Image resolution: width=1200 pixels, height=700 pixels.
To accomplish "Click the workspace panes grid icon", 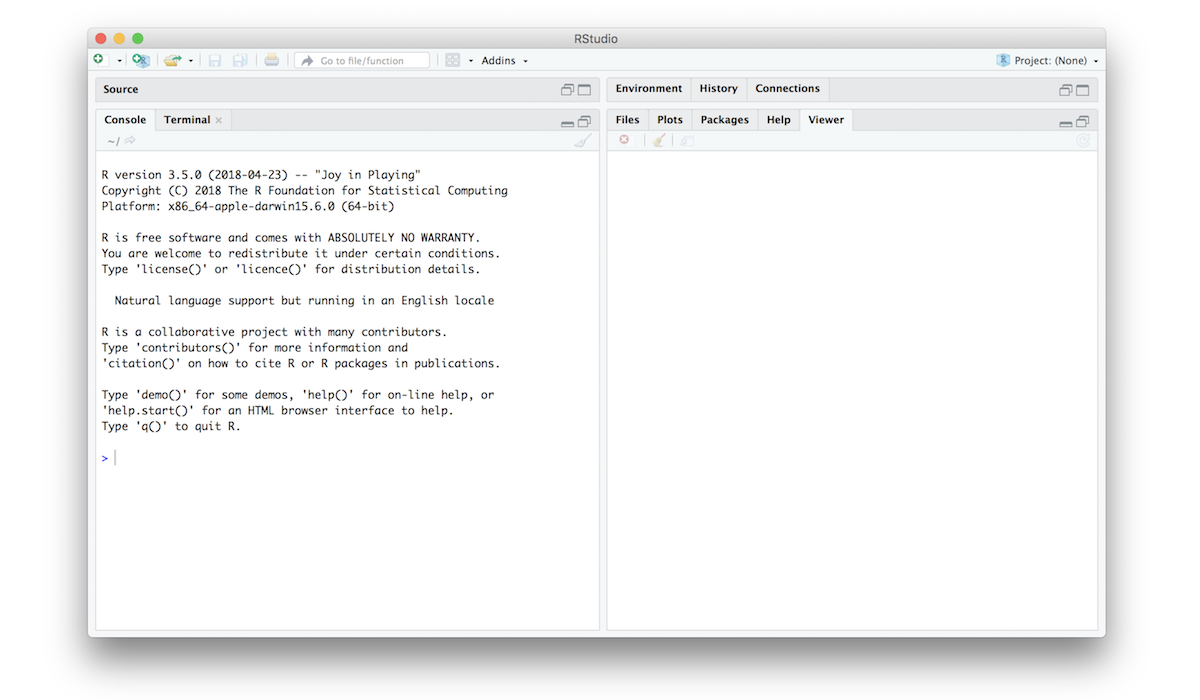I will click(x=453, y=61).
